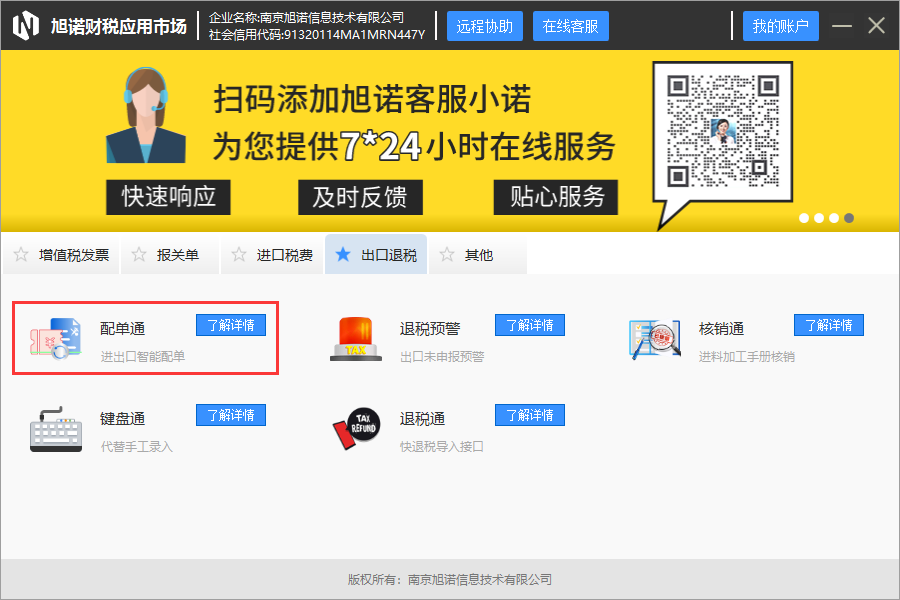
Task: Open the 退税预警 alarm light icon
Action: click(x=356, y=339)
